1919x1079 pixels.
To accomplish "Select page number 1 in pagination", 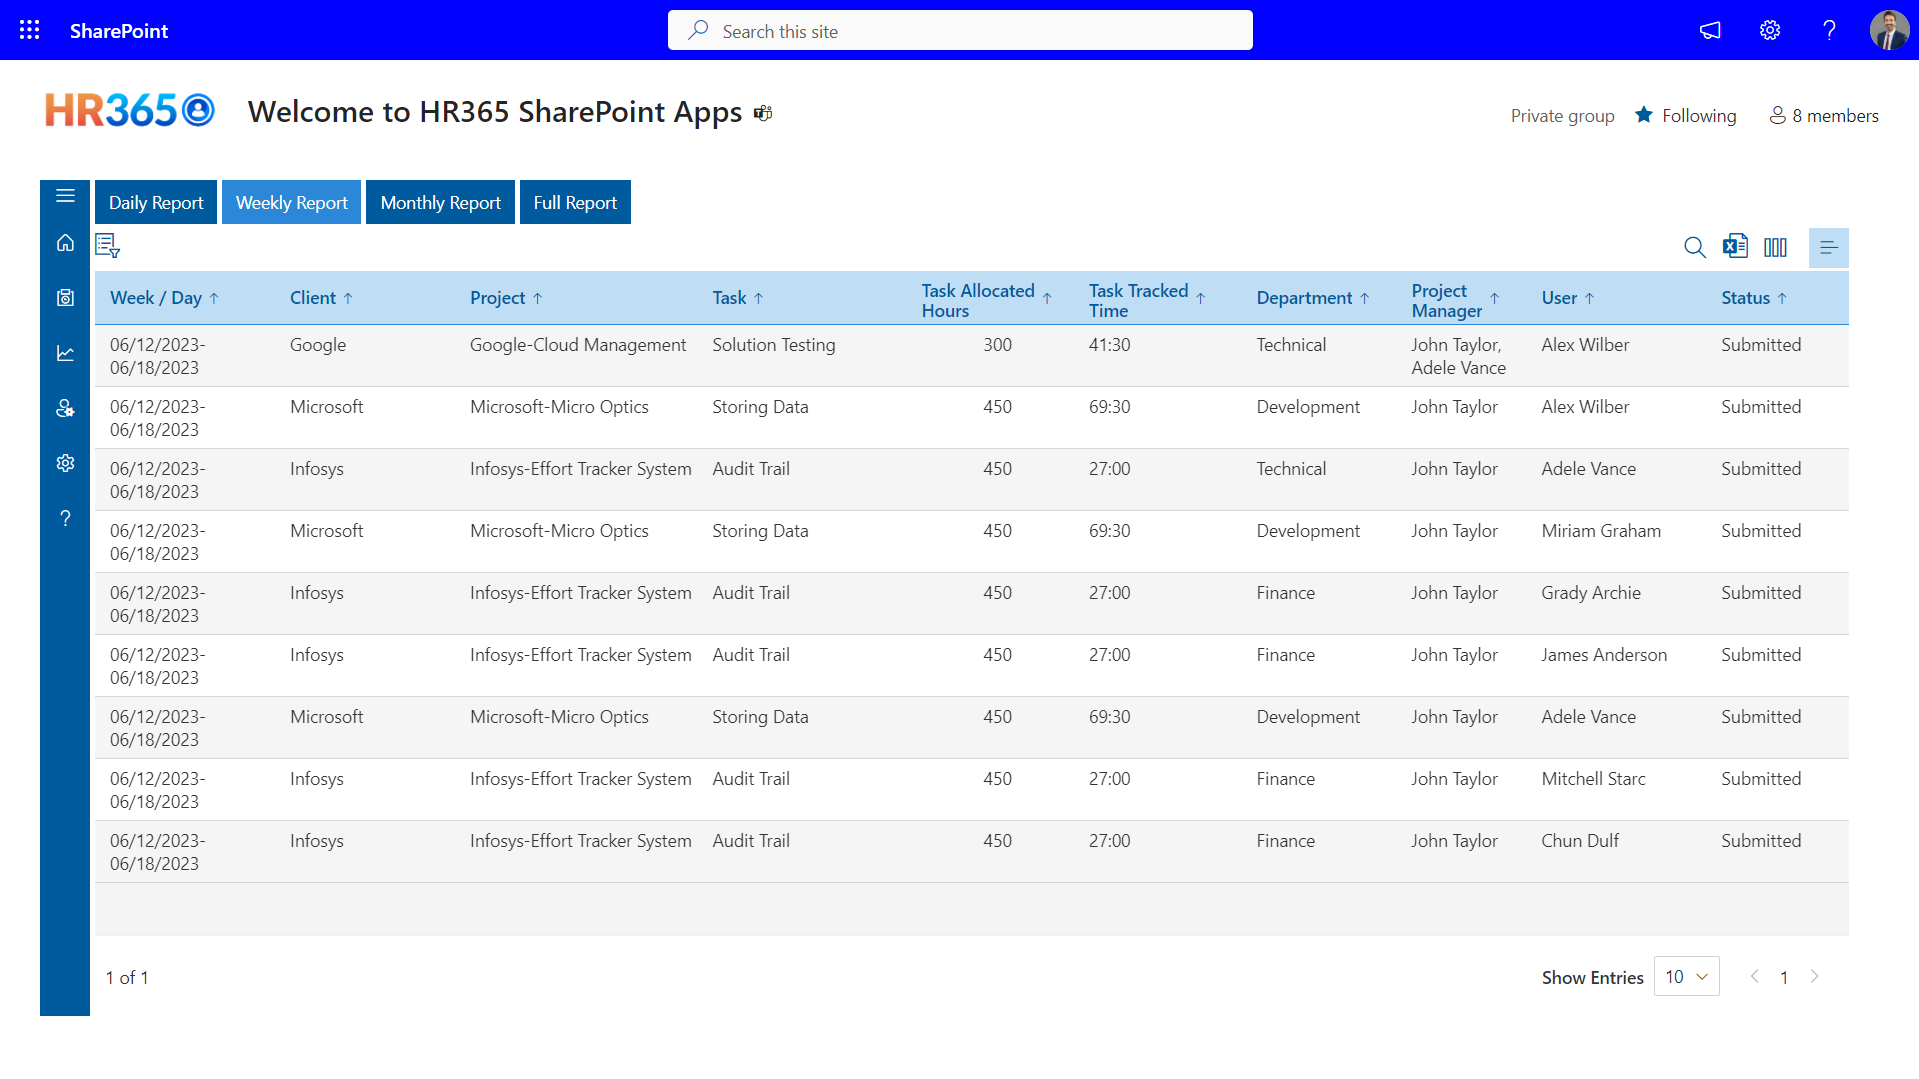I will [1784, 977].
